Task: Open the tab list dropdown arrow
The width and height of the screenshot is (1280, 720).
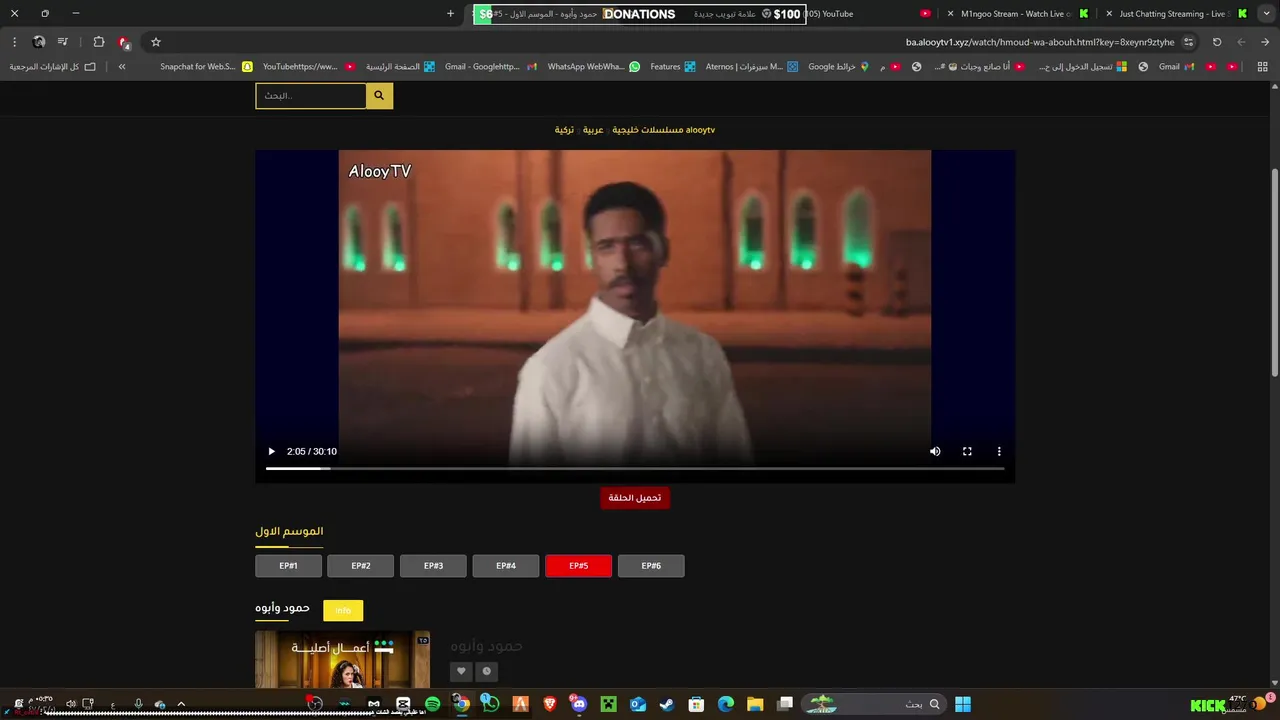Action: [x=1266, y=14]
